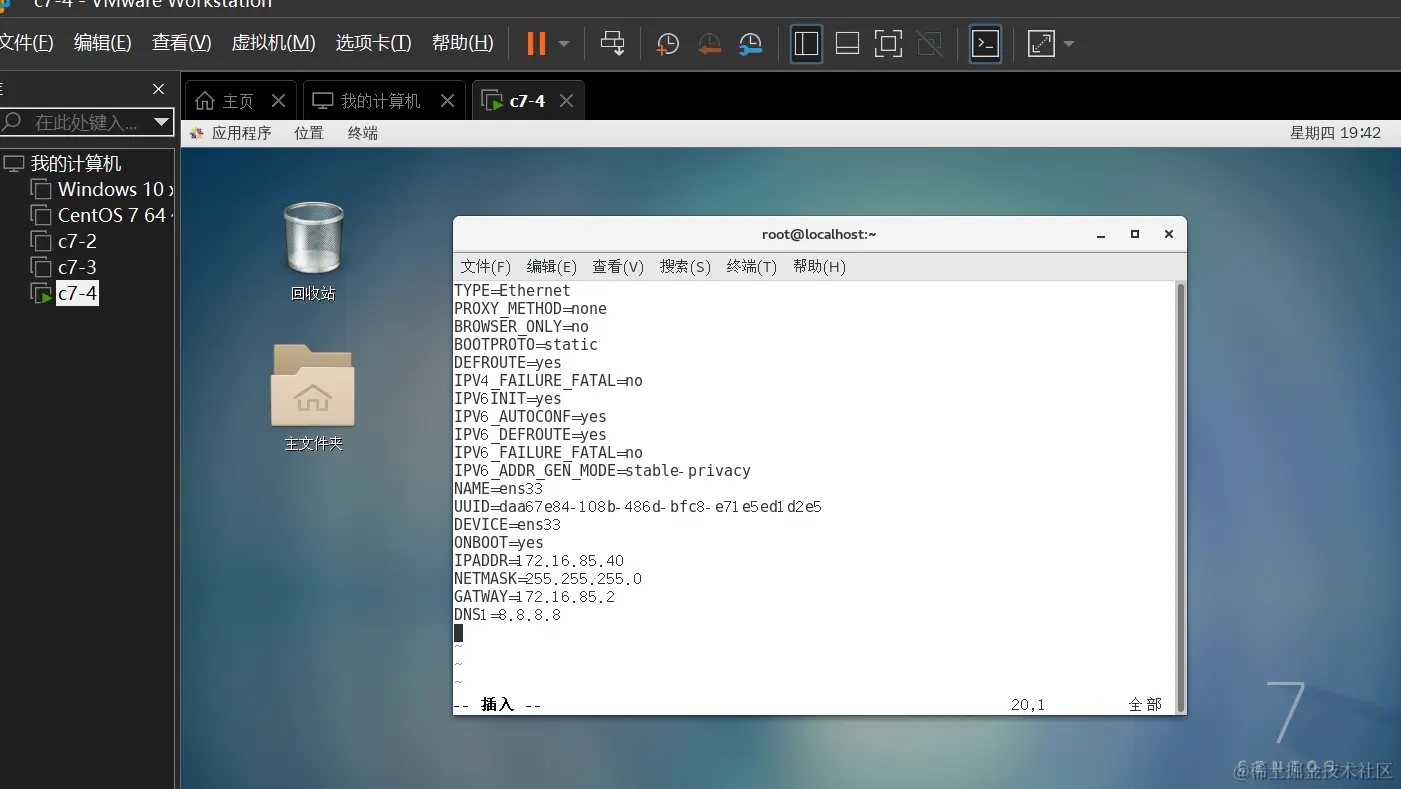Click the terminal's vertical scrollbar
Image resolution: width=1401 pixels, height=789 pixels.
click(1180, 497)
